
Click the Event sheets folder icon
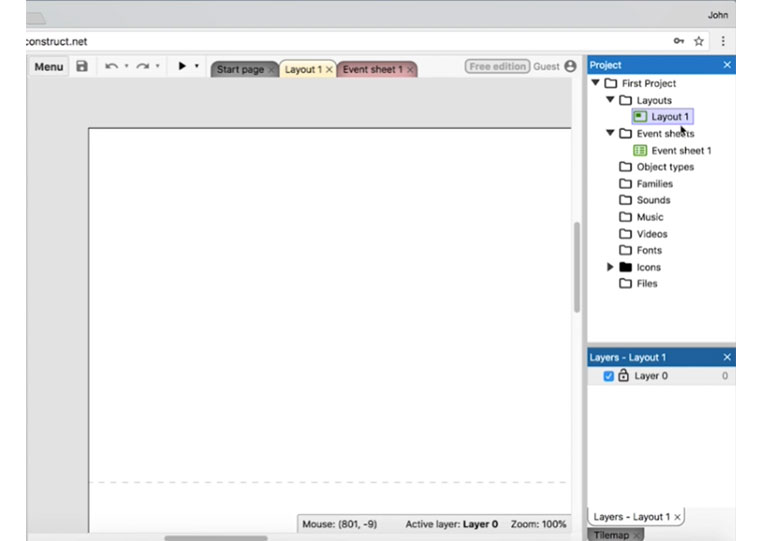coord(625,133)
